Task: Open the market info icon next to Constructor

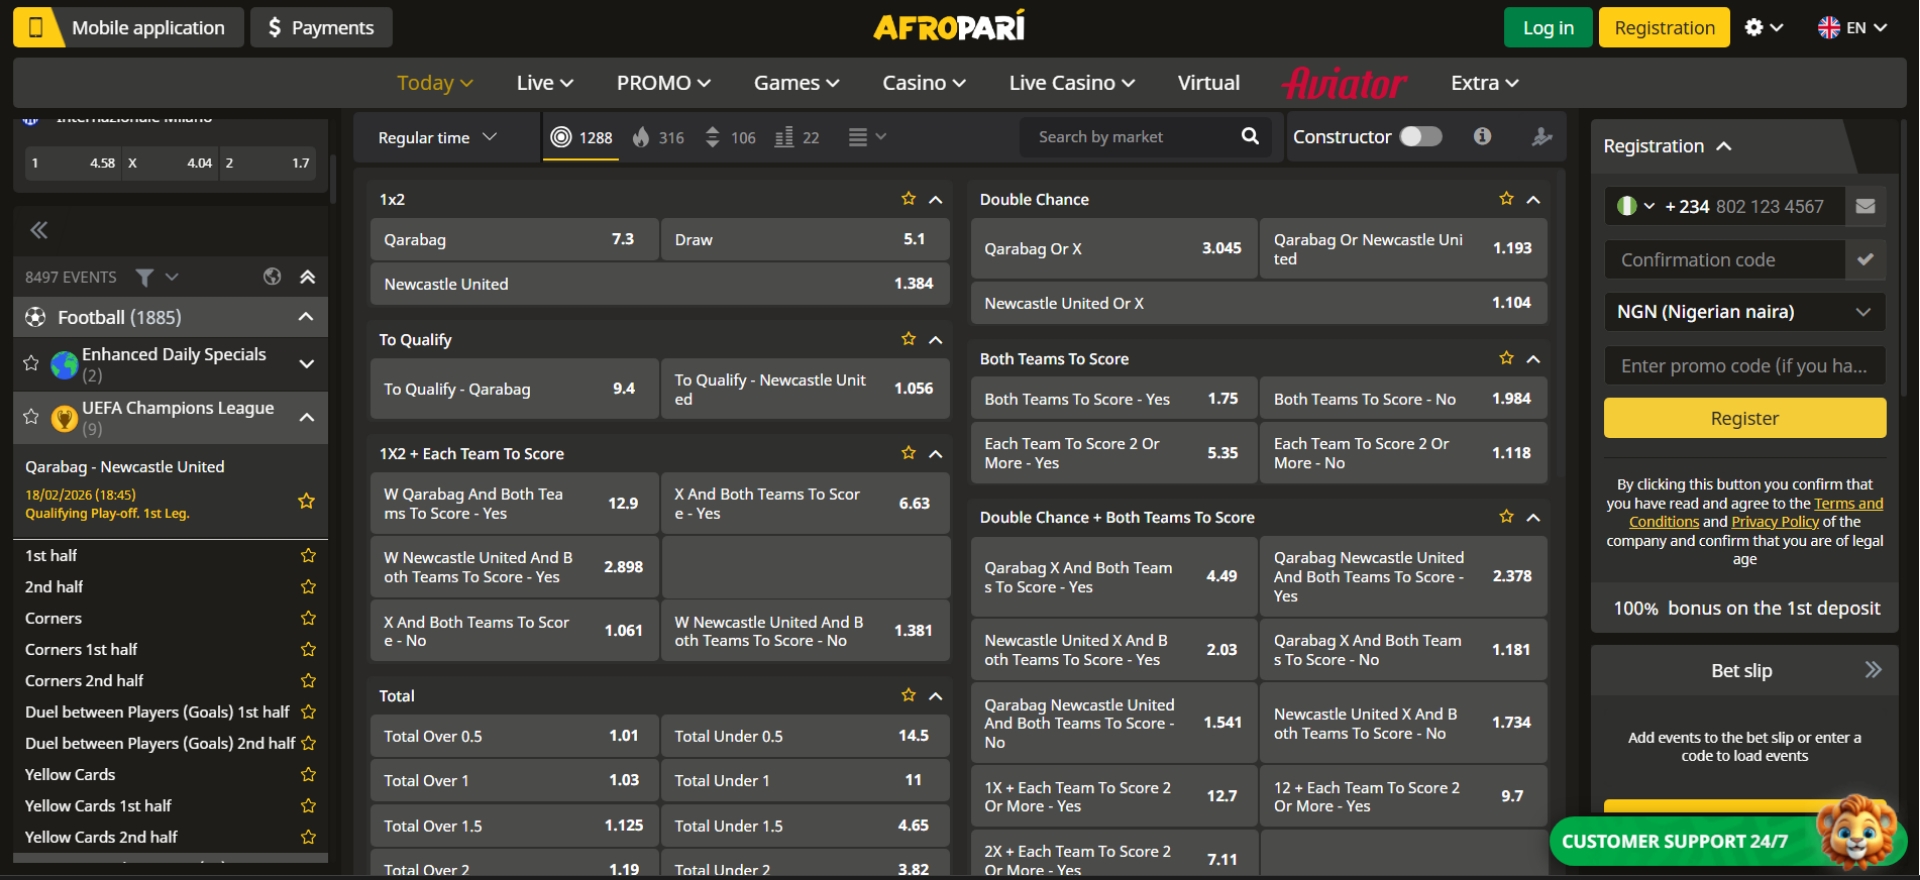Action: click(x=1482, y=136)
